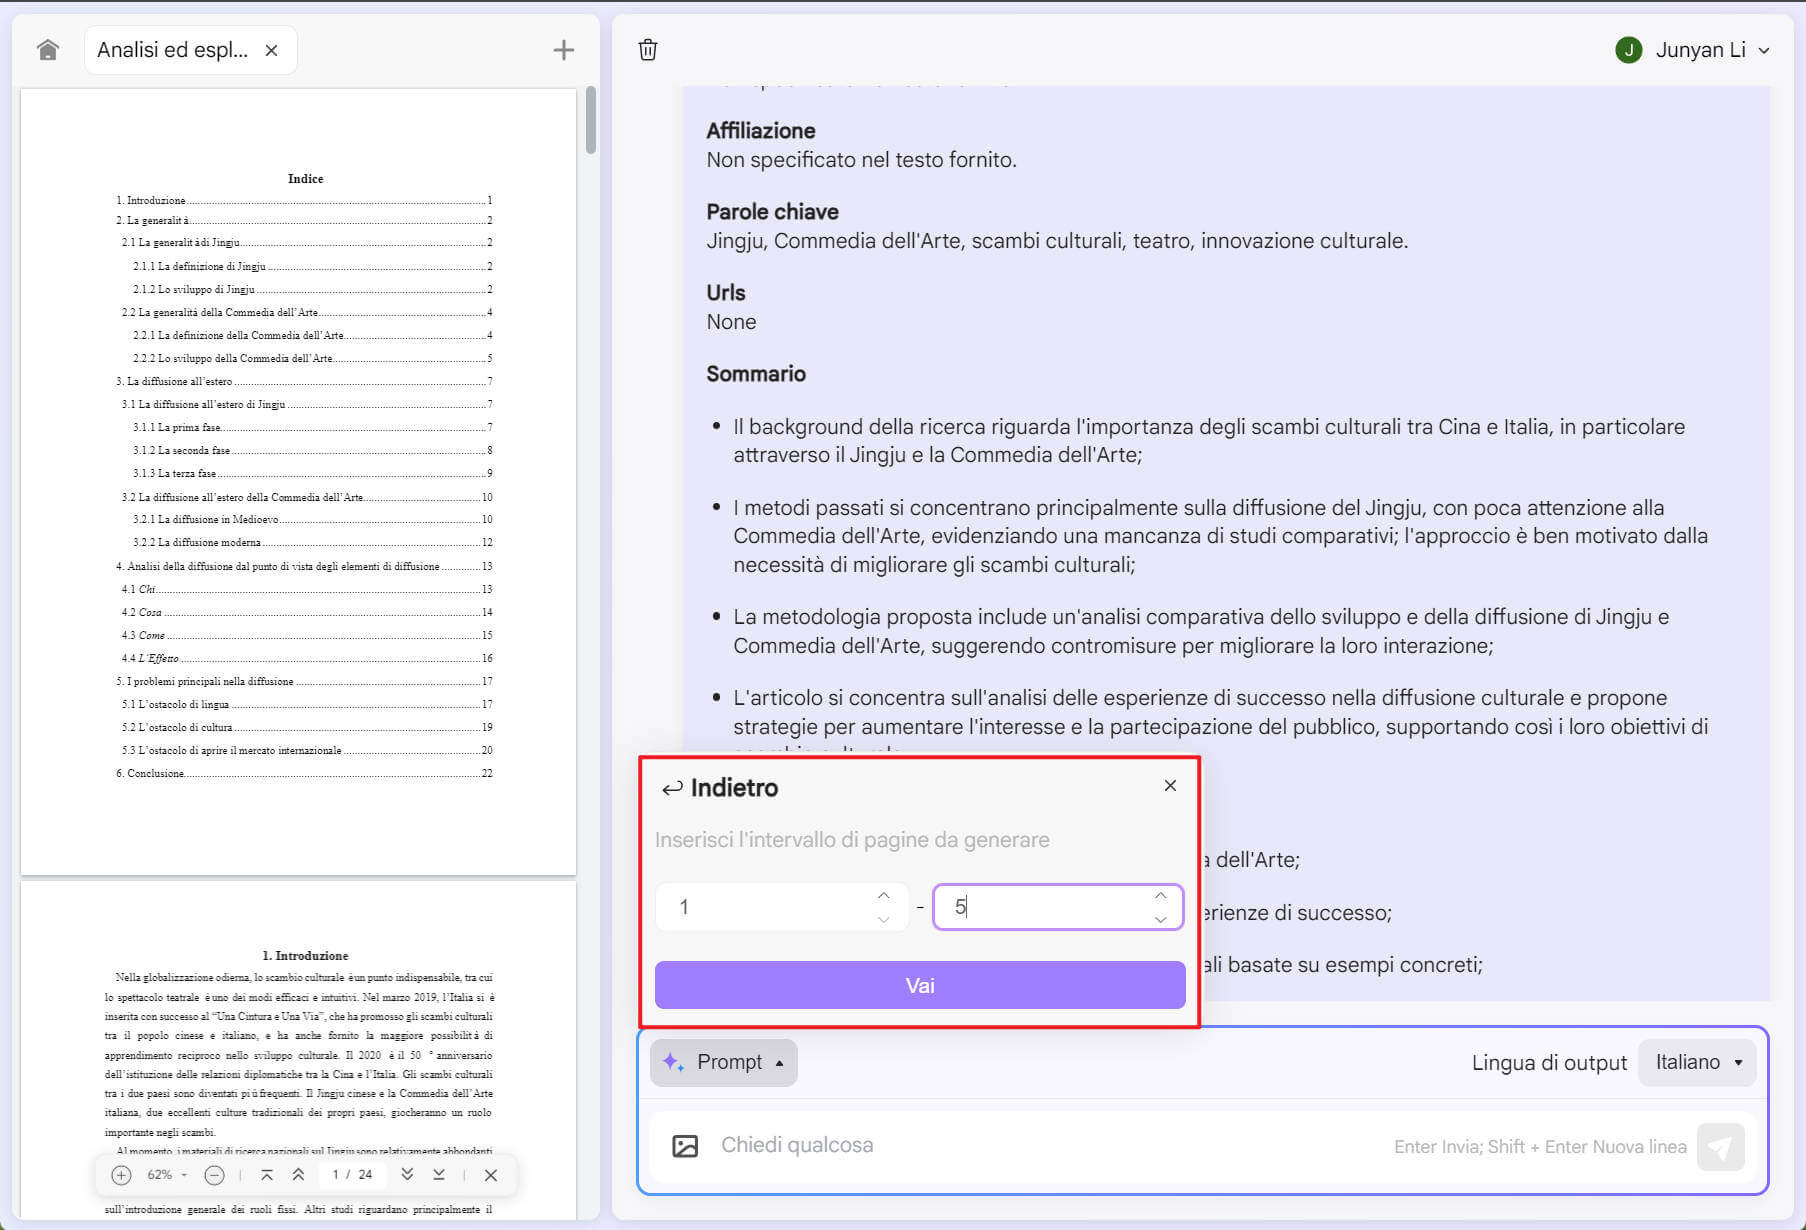Zoom out the PDF with minus icon
Image resolution: width=1806 pixels, height=1230 pixels.
(x=214, y=1175)
